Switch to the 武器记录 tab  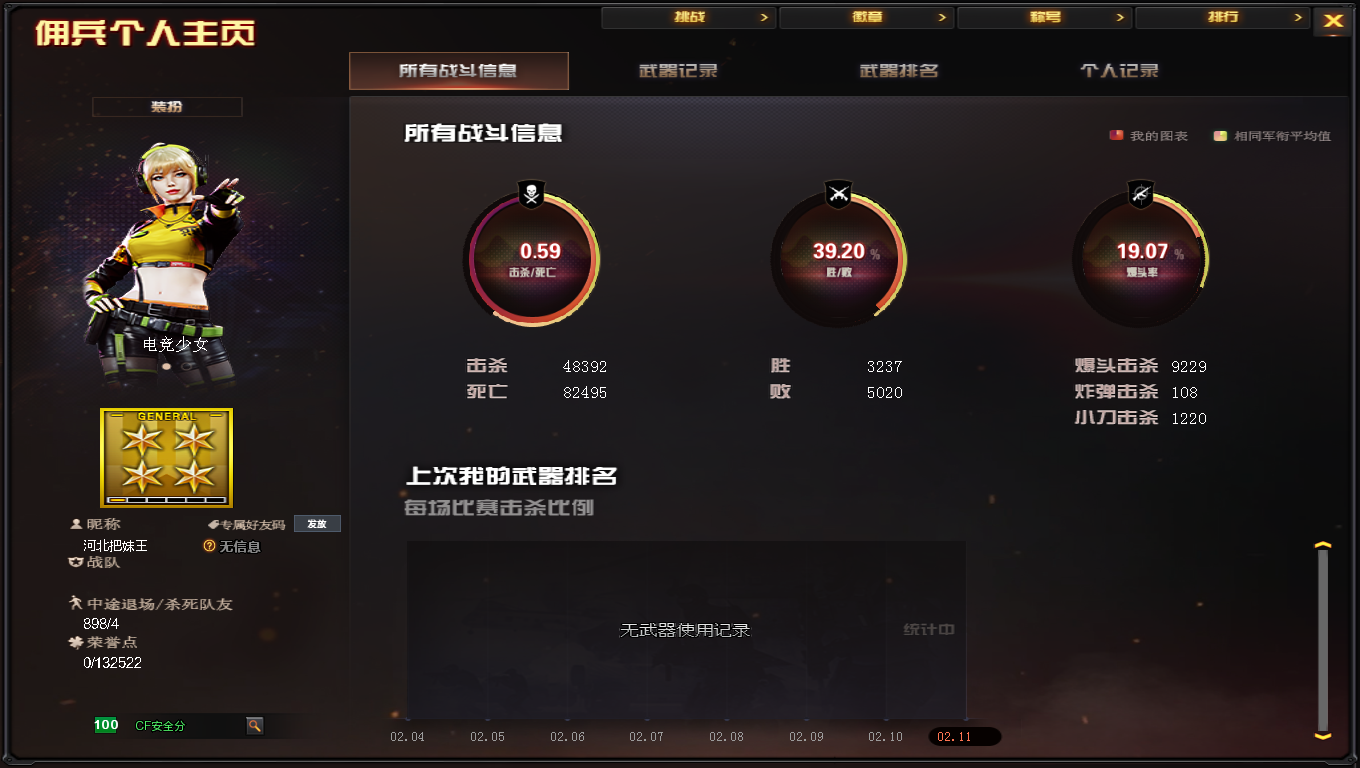tap(678, 71)
